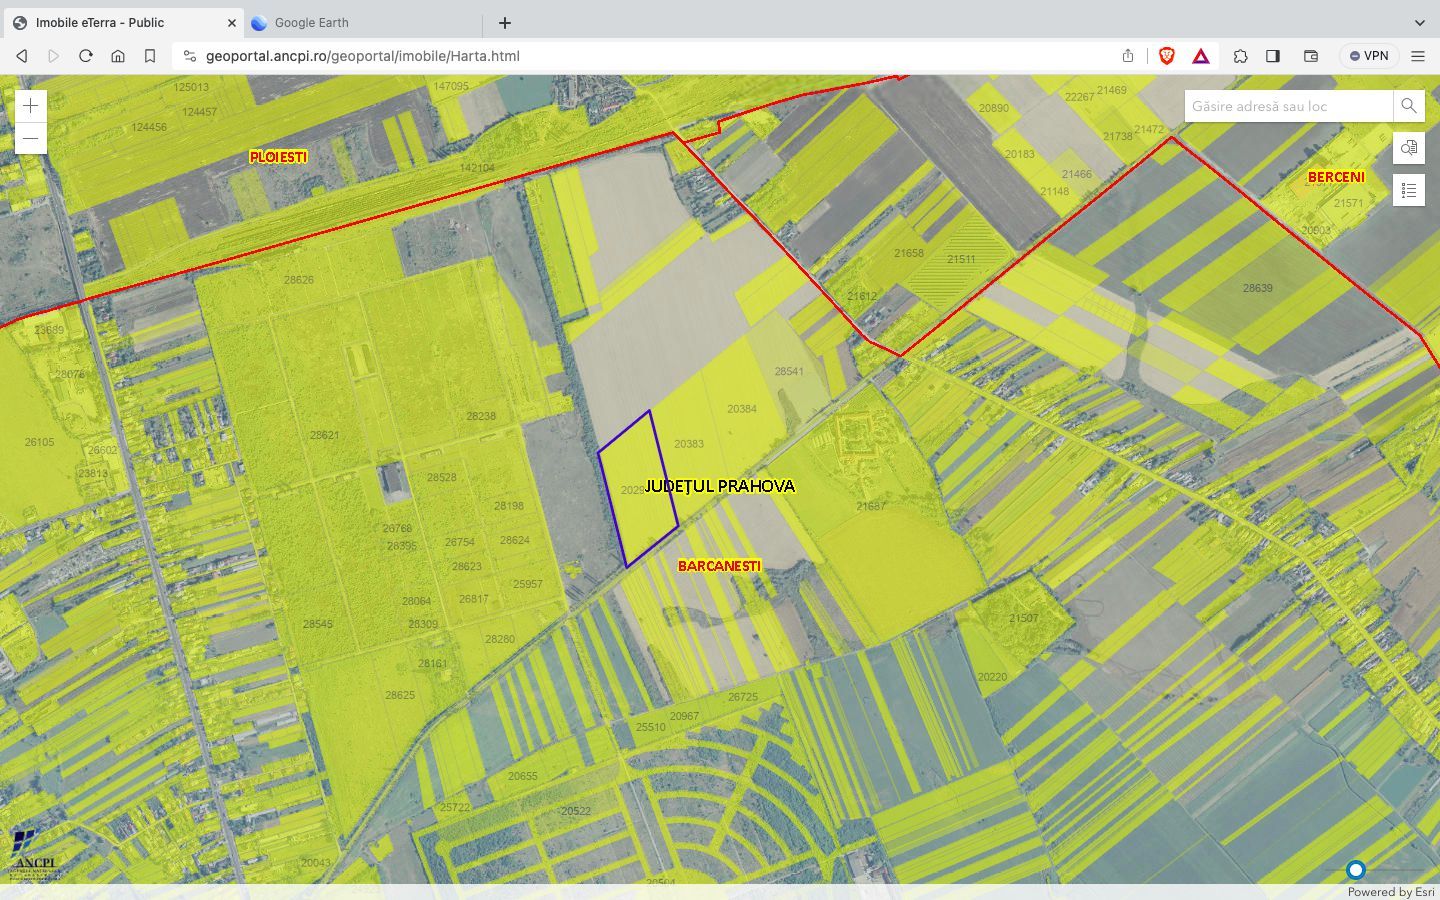Screen dimensions: 1440x900
Task: Open the map legend list panel
Action: coord(1409,190)
